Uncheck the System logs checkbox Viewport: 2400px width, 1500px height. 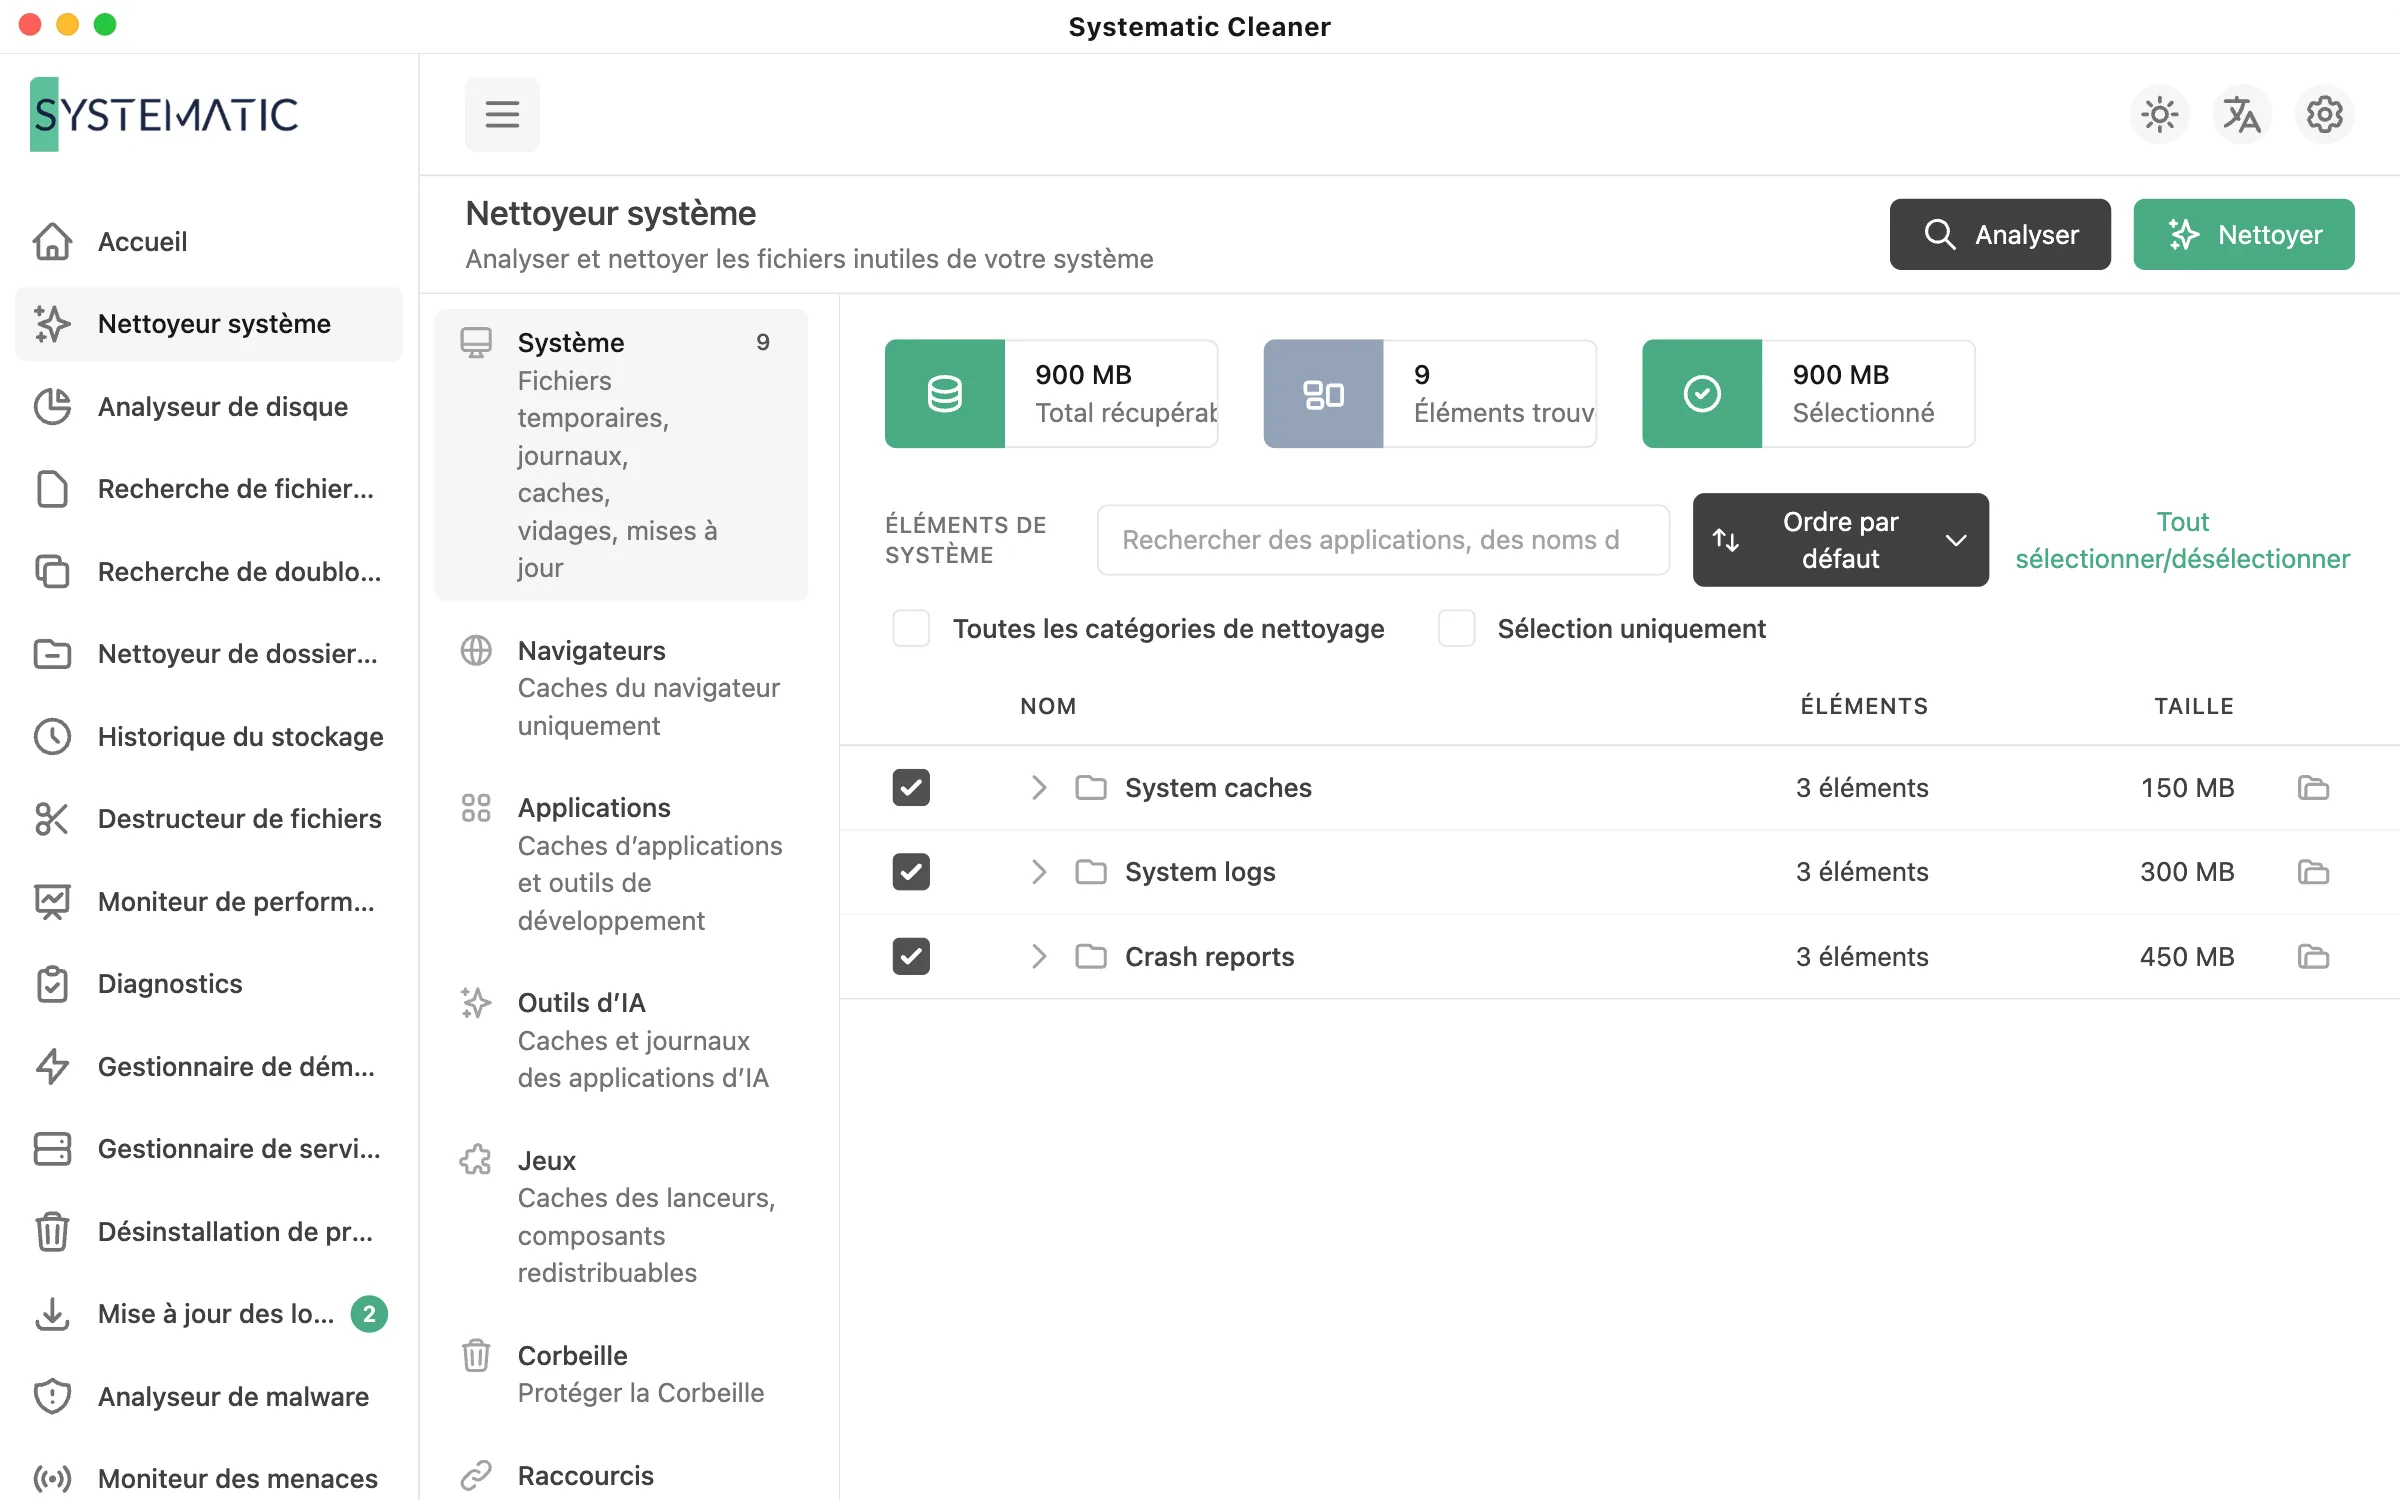(x=911, y=872)
